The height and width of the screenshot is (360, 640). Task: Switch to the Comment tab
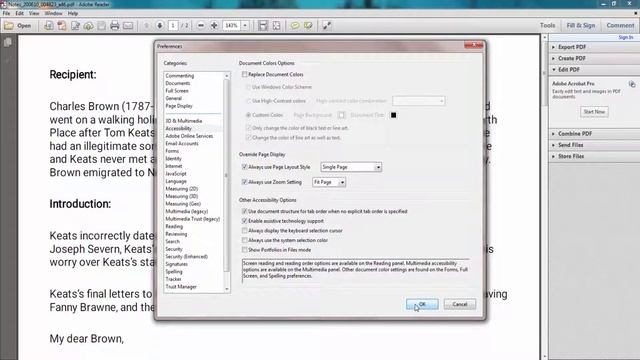click(620, 25)
